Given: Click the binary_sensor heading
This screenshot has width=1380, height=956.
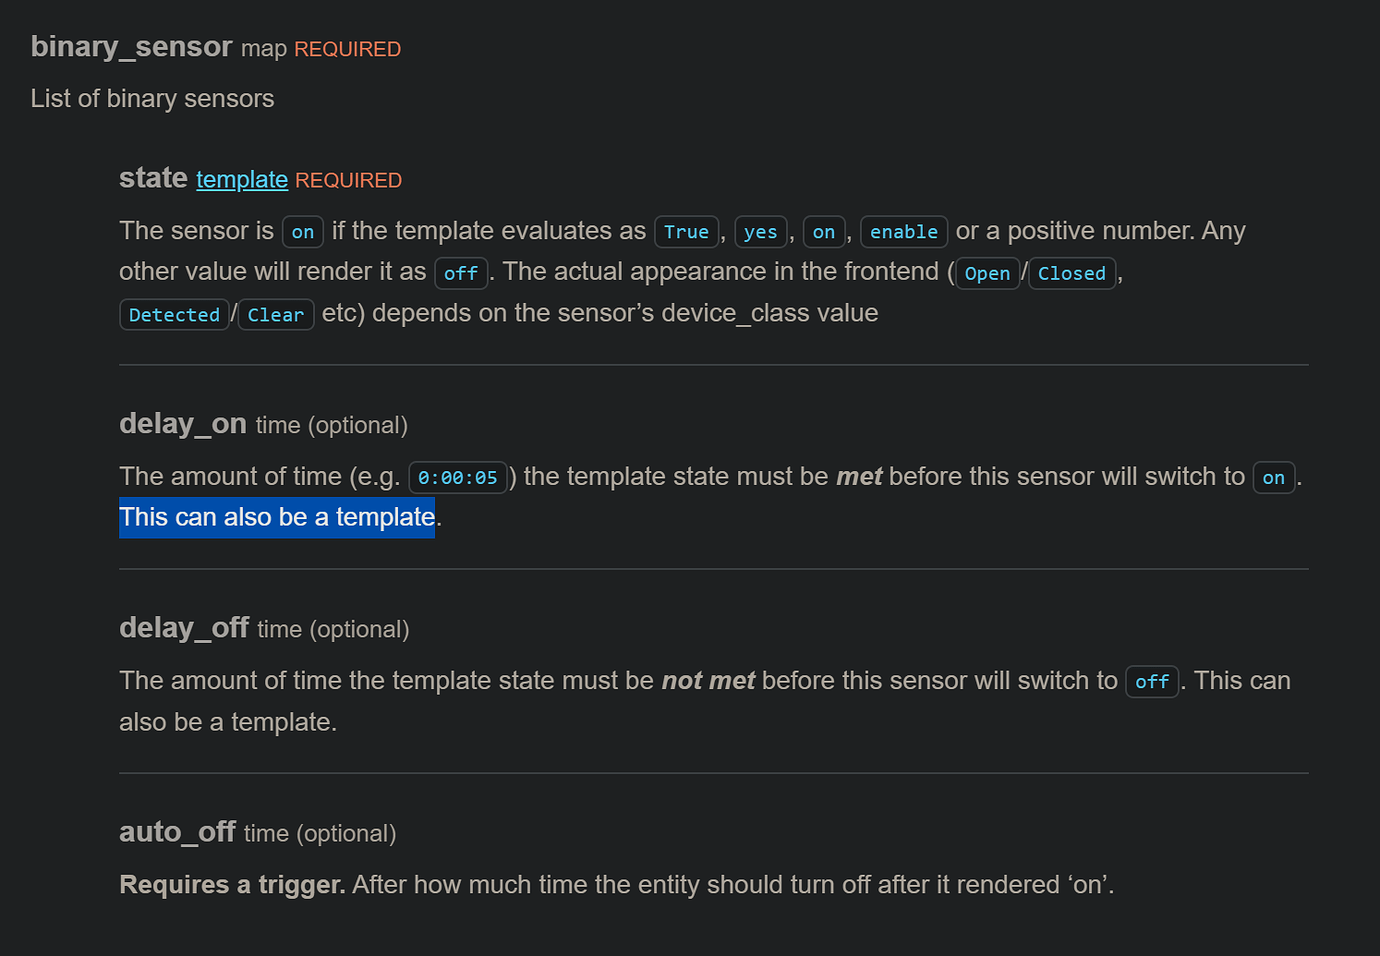Looking at the screenshot, I should pos(131,46).
